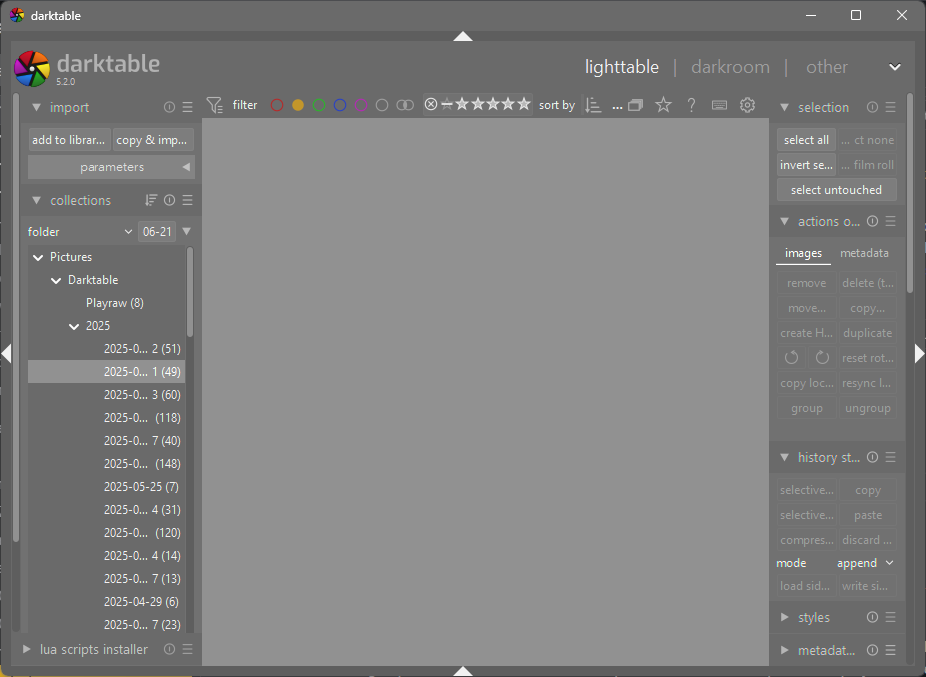This screenshot has height=677, width=926.
Task: Rotate selected images clockwise
Action: 822,357
